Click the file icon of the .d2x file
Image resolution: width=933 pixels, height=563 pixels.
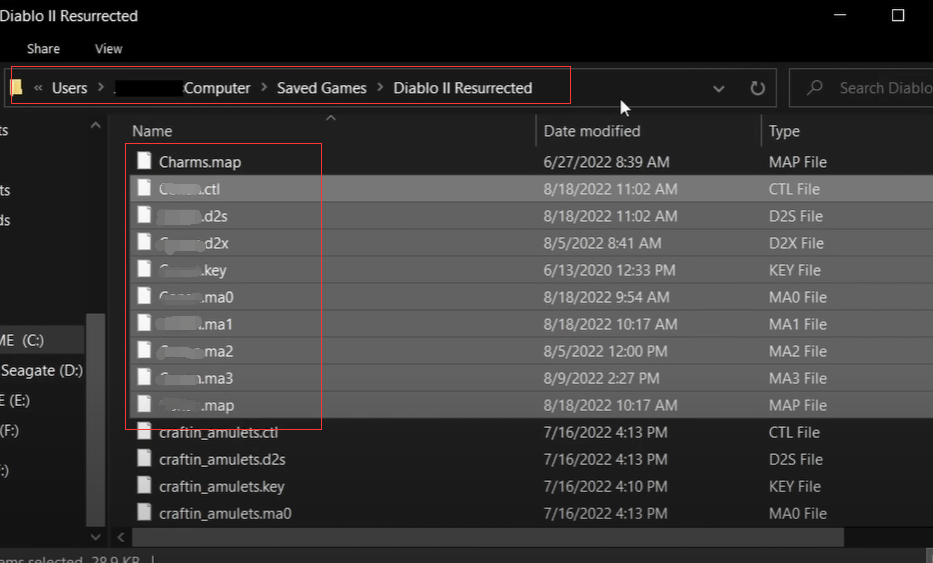(x=144, y=242)
